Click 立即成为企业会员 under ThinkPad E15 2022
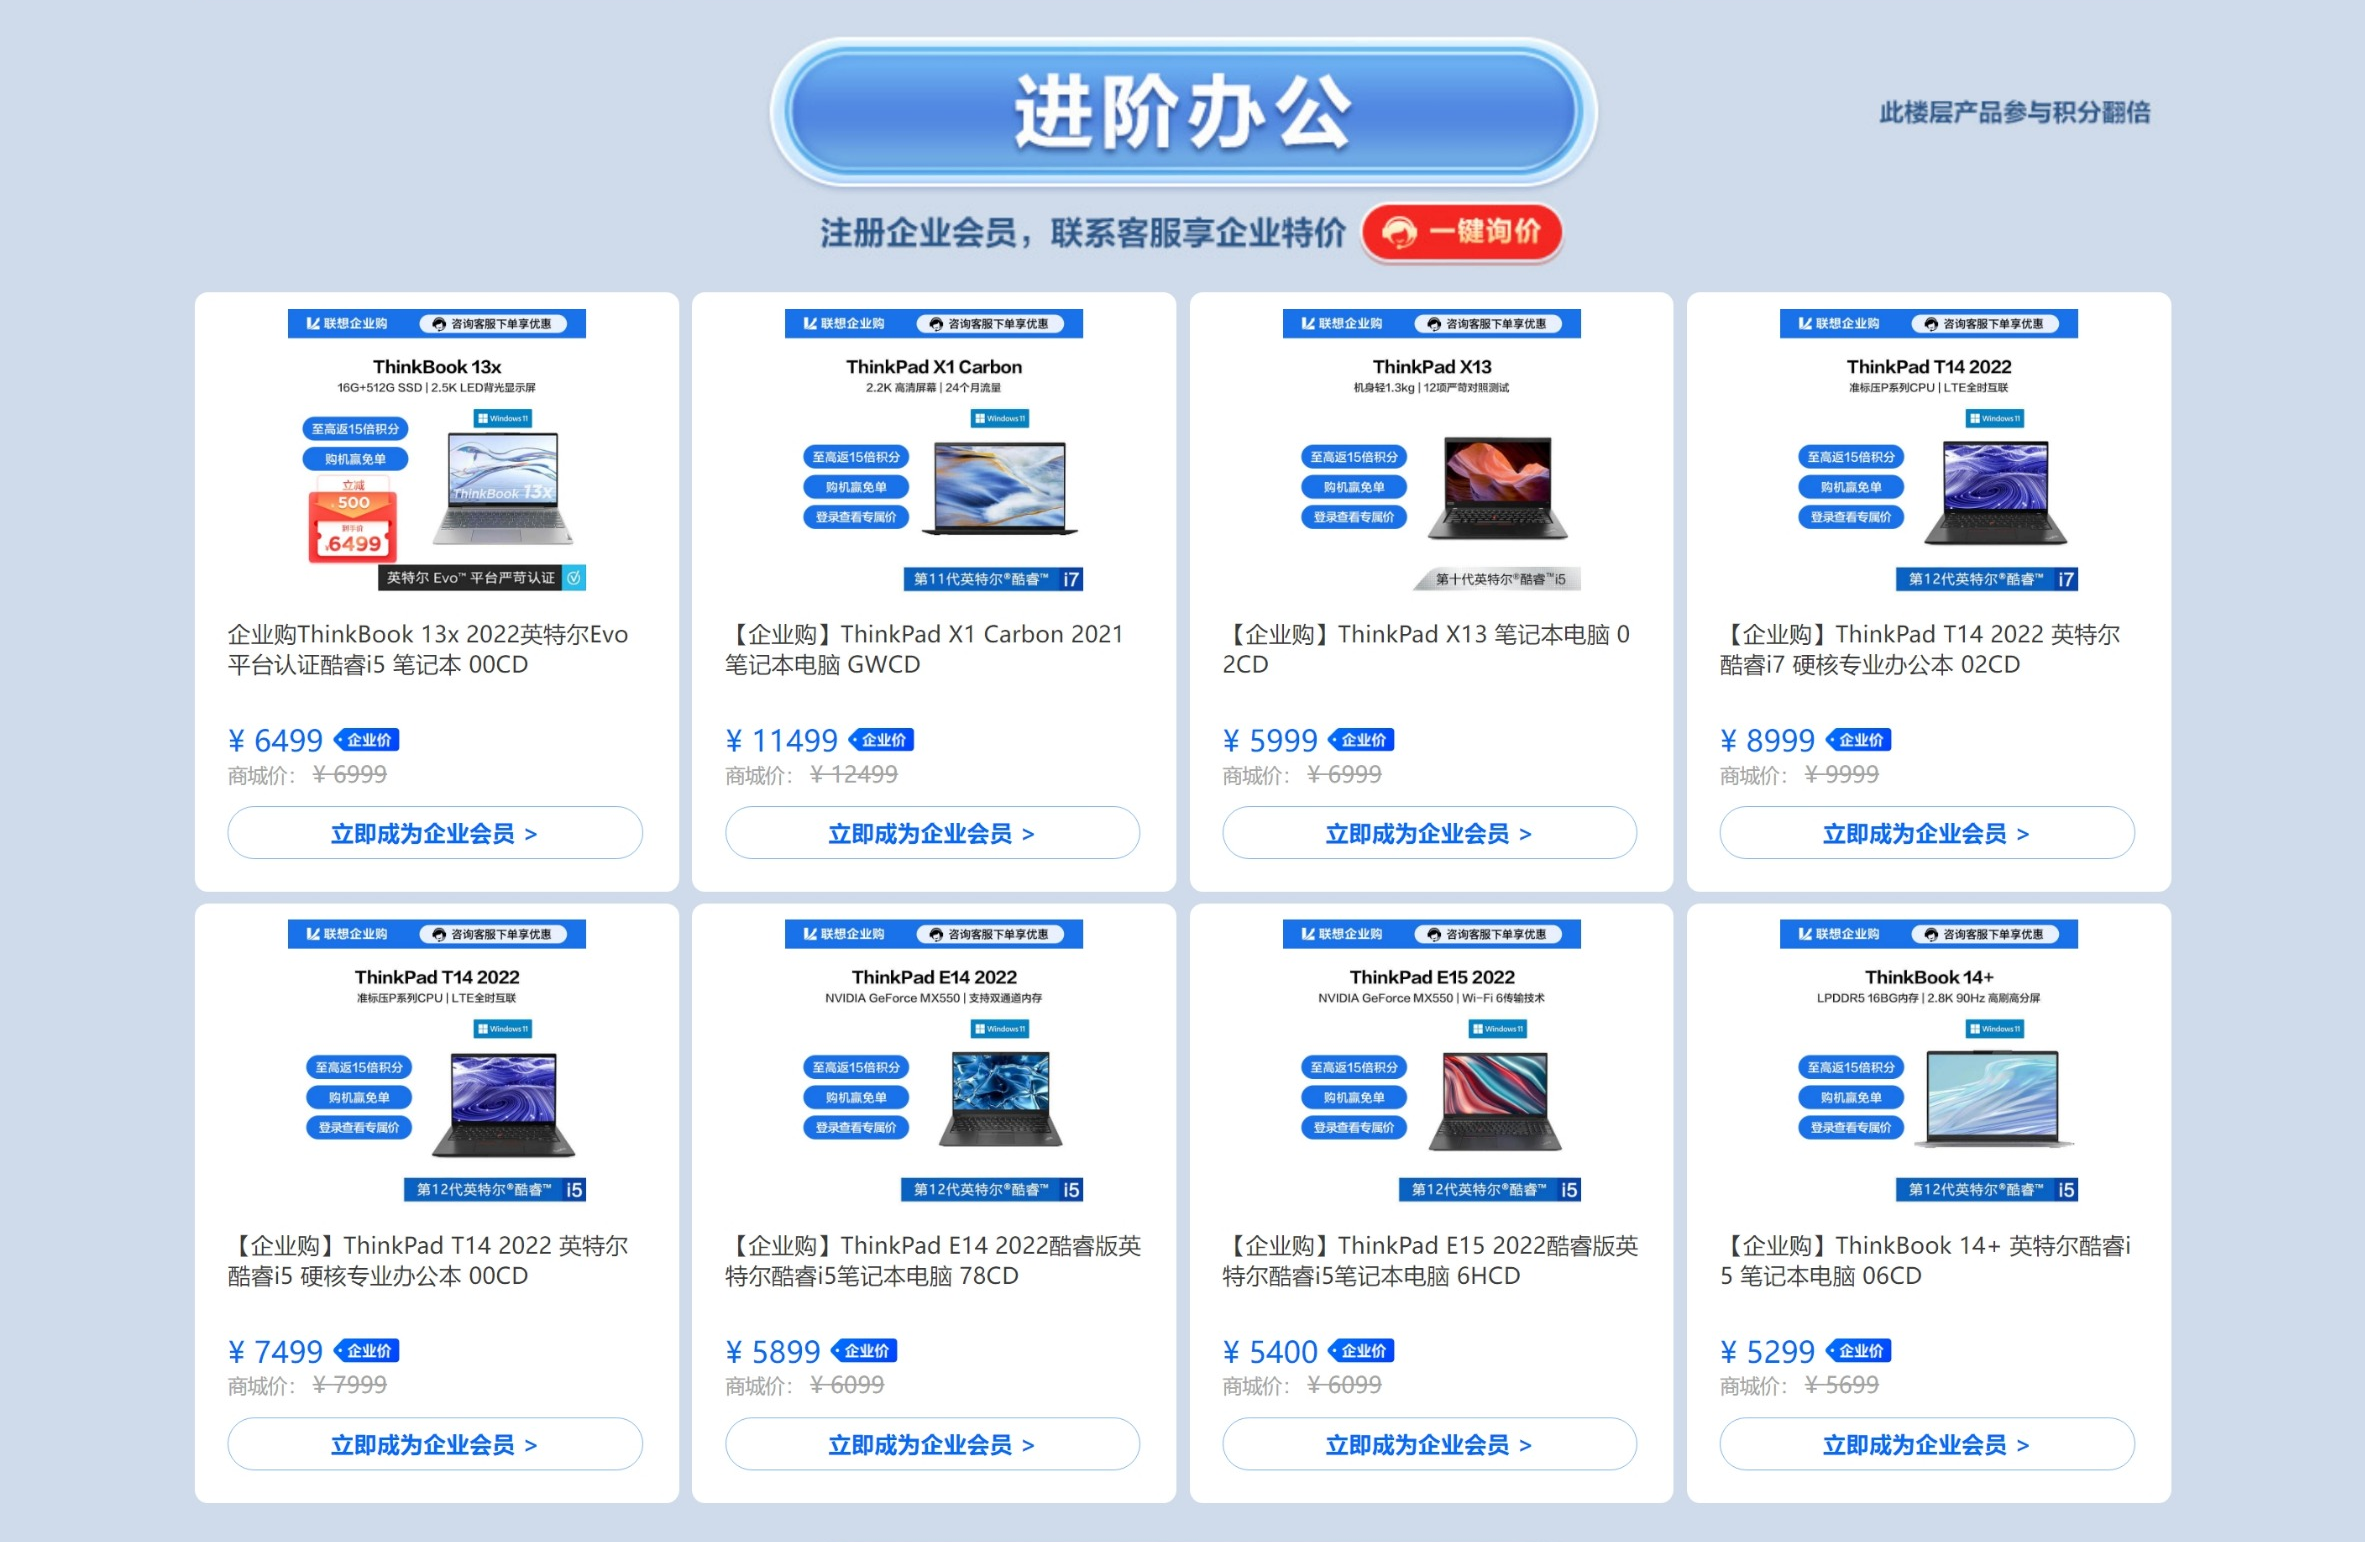The image size is (2365, 1542). pos(1429,1444)
